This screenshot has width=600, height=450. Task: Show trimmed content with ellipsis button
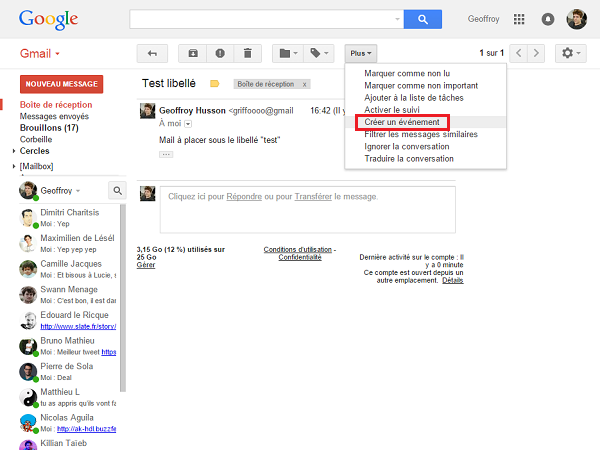point(166,154)
